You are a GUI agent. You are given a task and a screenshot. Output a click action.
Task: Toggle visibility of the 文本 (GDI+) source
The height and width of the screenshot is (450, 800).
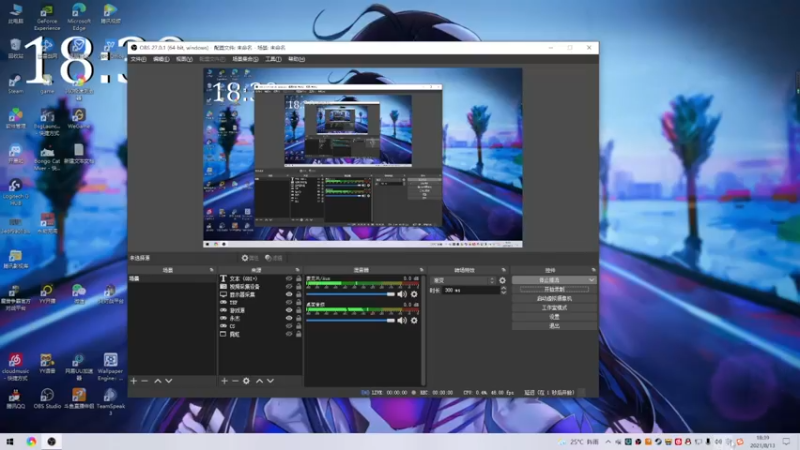[289, 279]
